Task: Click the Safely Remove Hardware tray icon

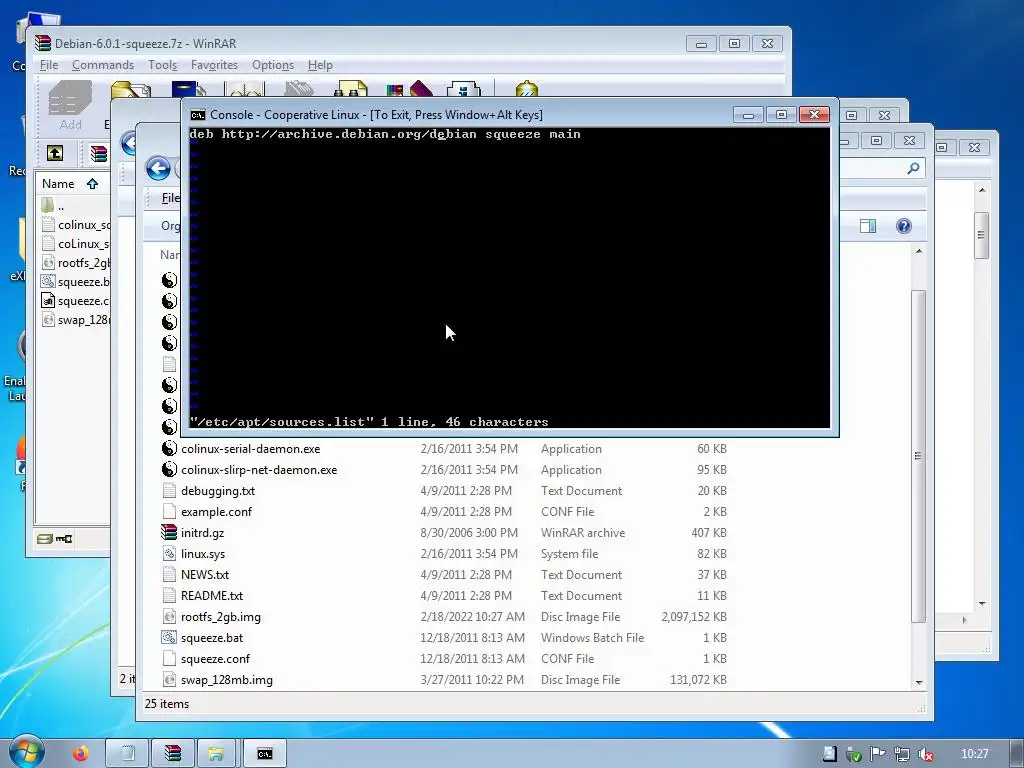Action: click(x=854, y=754)
